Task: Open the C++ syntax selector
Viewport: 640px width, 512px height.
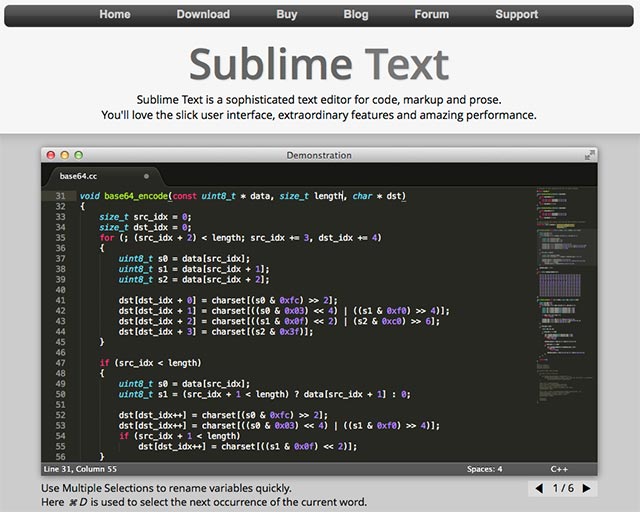Action: (560, 468)
